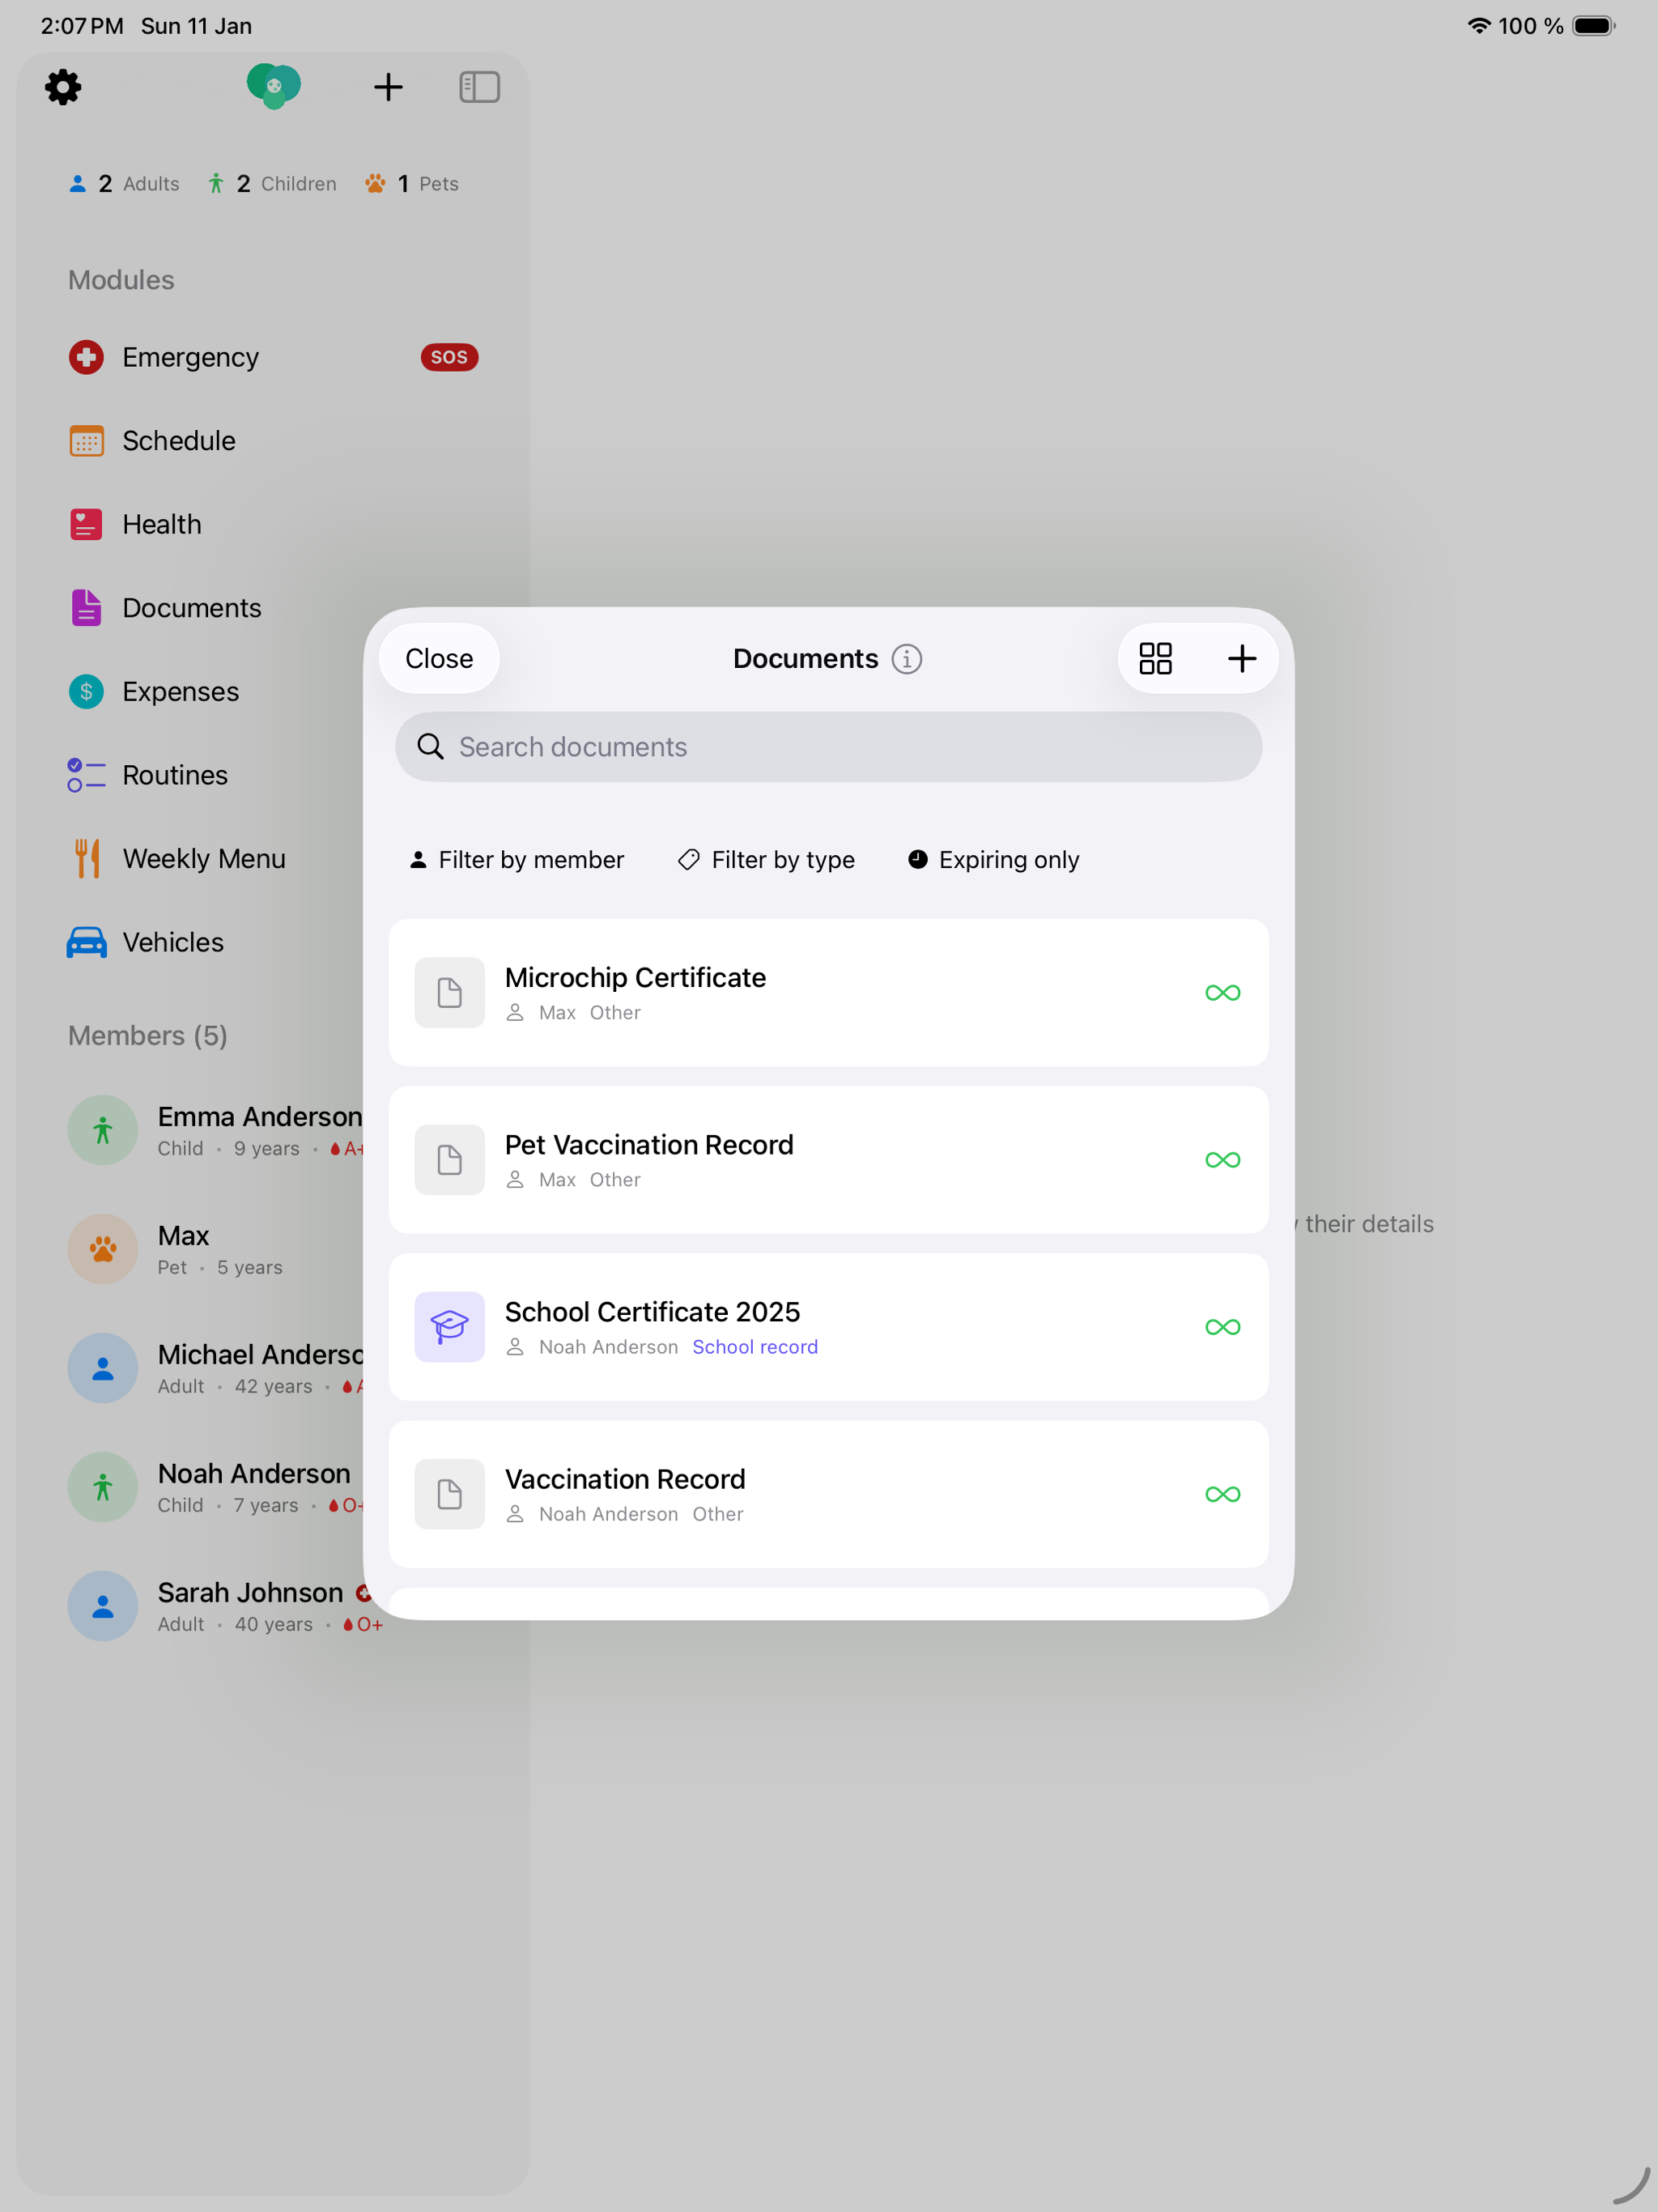Tap the School record type label
The height and width of the screenshot is (2212, 1658).
coord(755,1347)
